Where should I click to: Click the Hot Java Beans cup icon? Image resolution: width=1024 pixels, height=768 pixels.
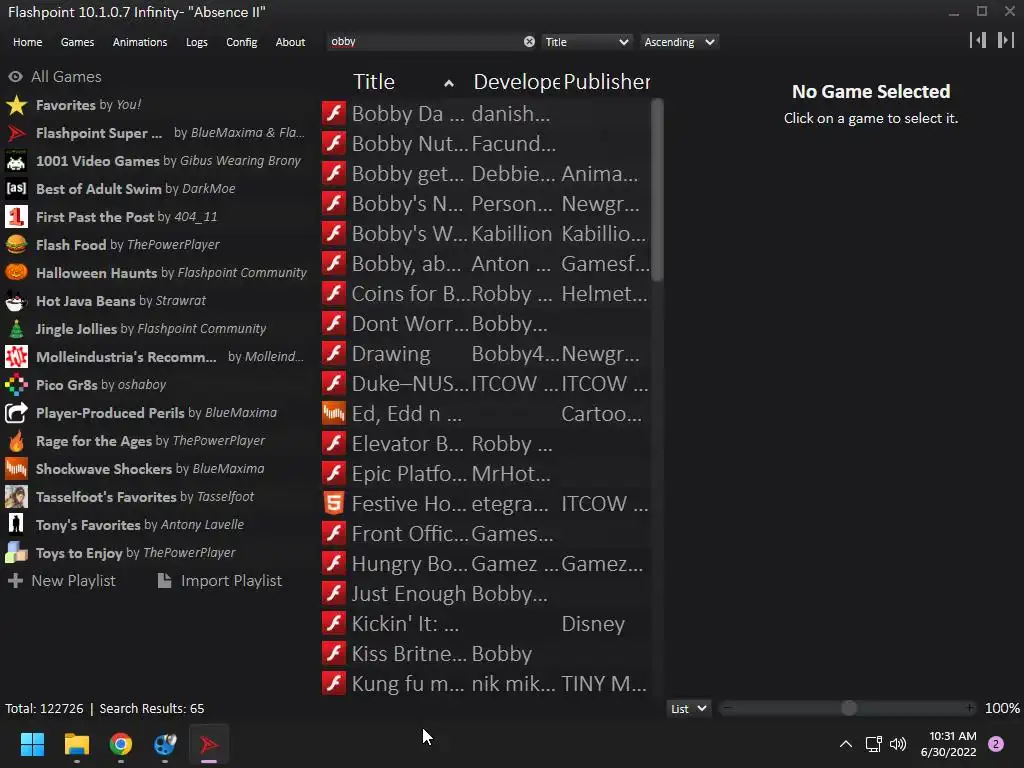coord(16,300)
